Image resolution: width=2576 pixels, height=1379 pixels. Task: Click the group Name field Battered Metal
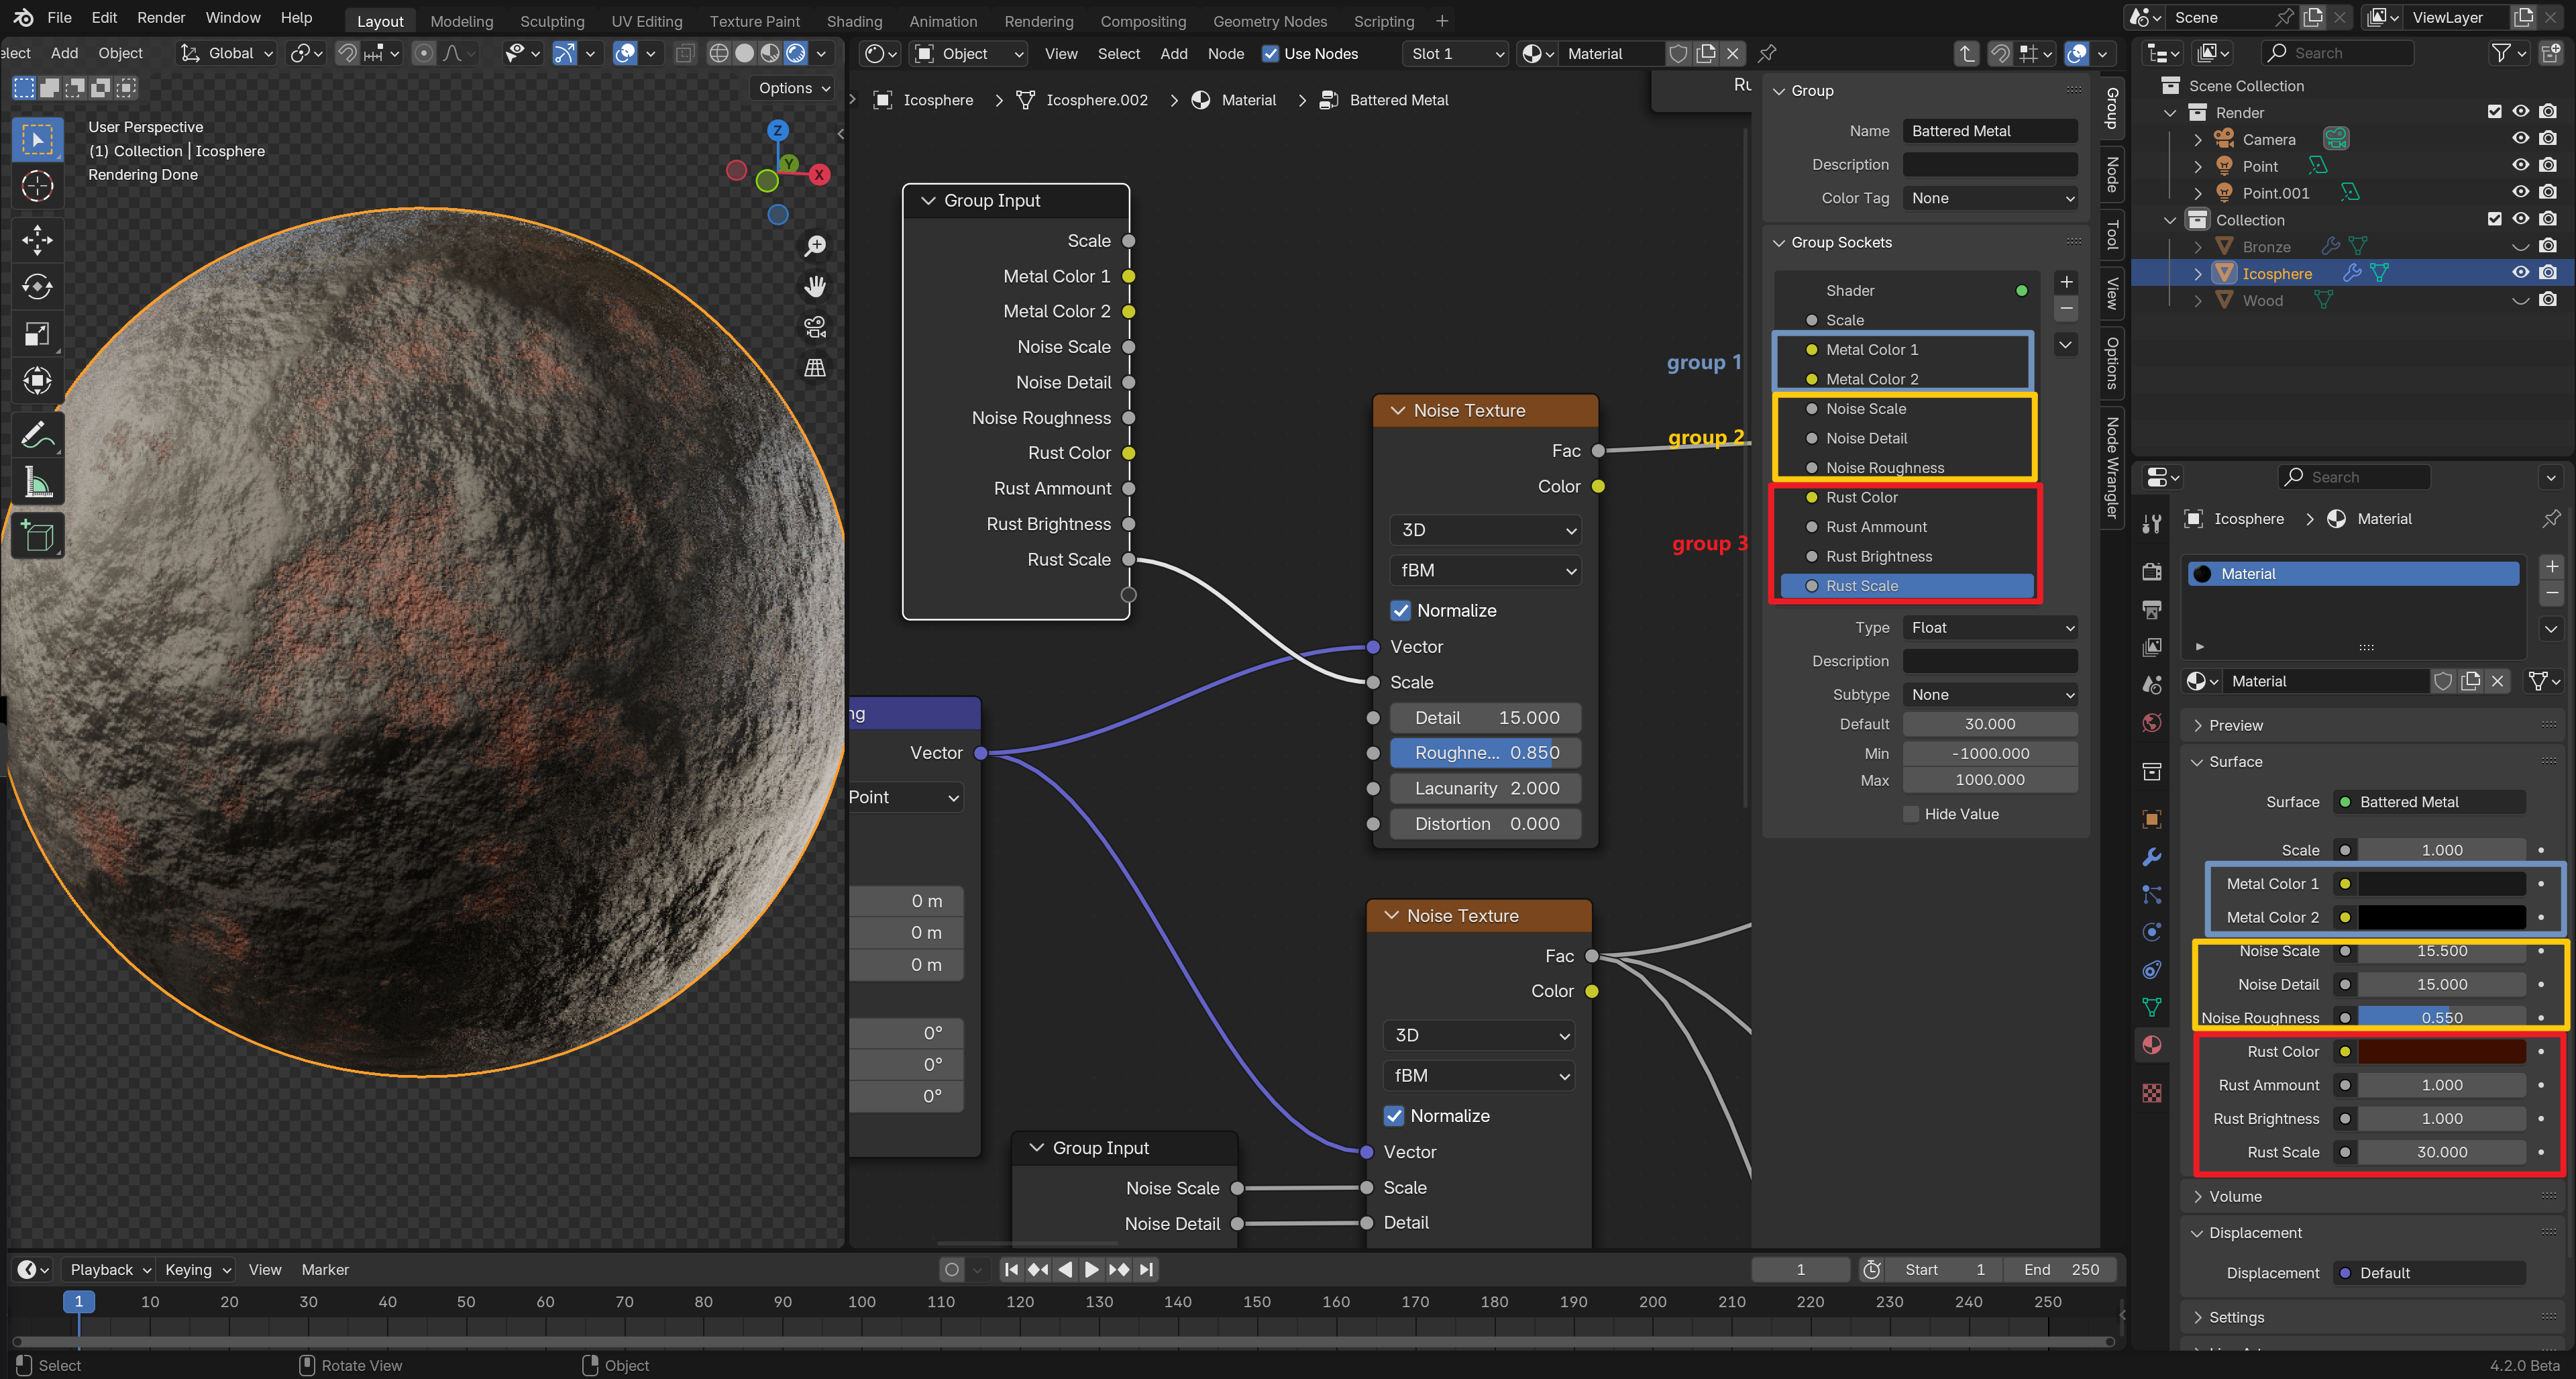pyautogui.click(x=1990, y=131)
